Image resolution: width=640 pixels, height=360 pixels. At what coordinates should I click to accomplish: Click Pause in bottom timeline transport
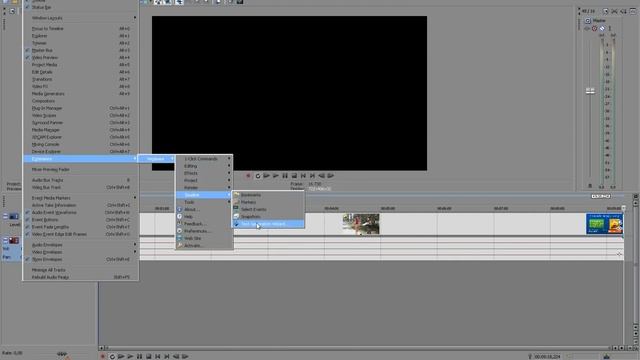point(140,356)
